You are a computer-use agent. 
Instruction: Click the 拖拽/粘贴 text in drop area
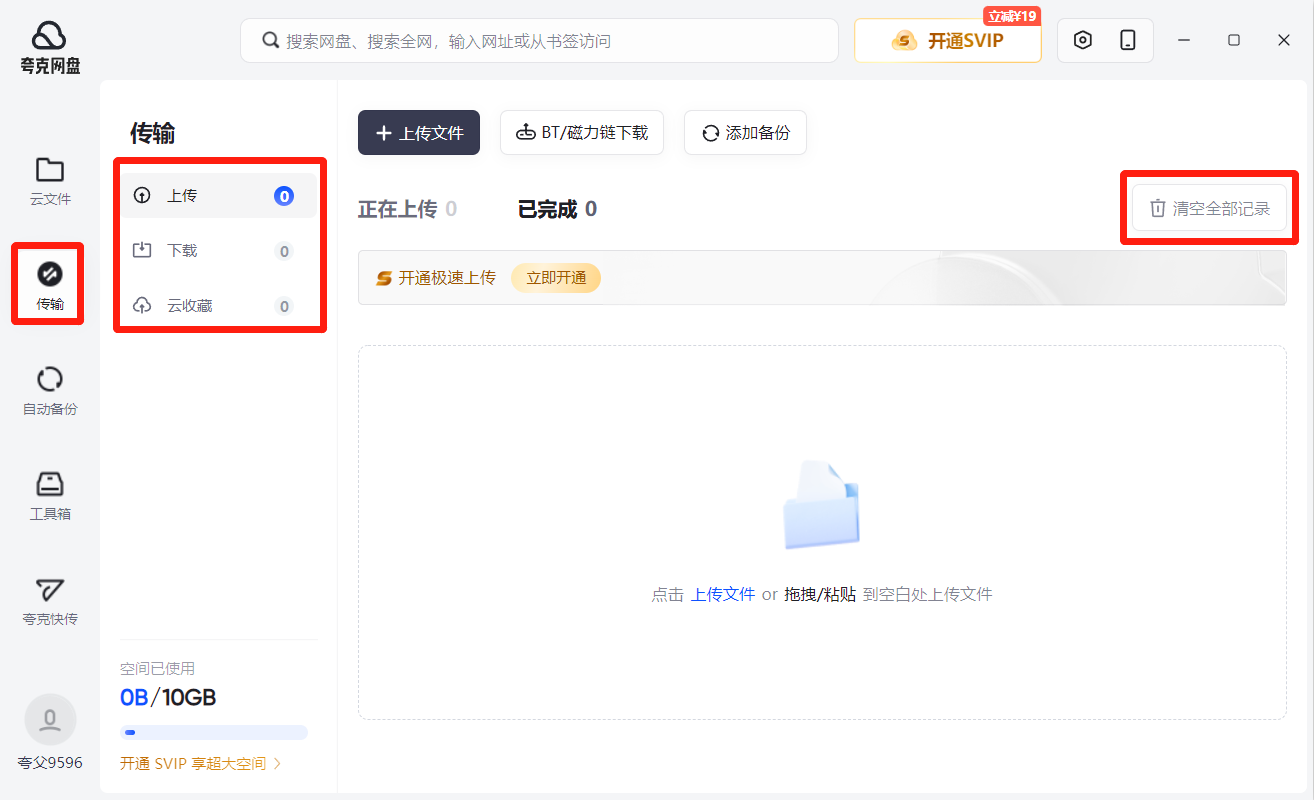coord(820,594)
